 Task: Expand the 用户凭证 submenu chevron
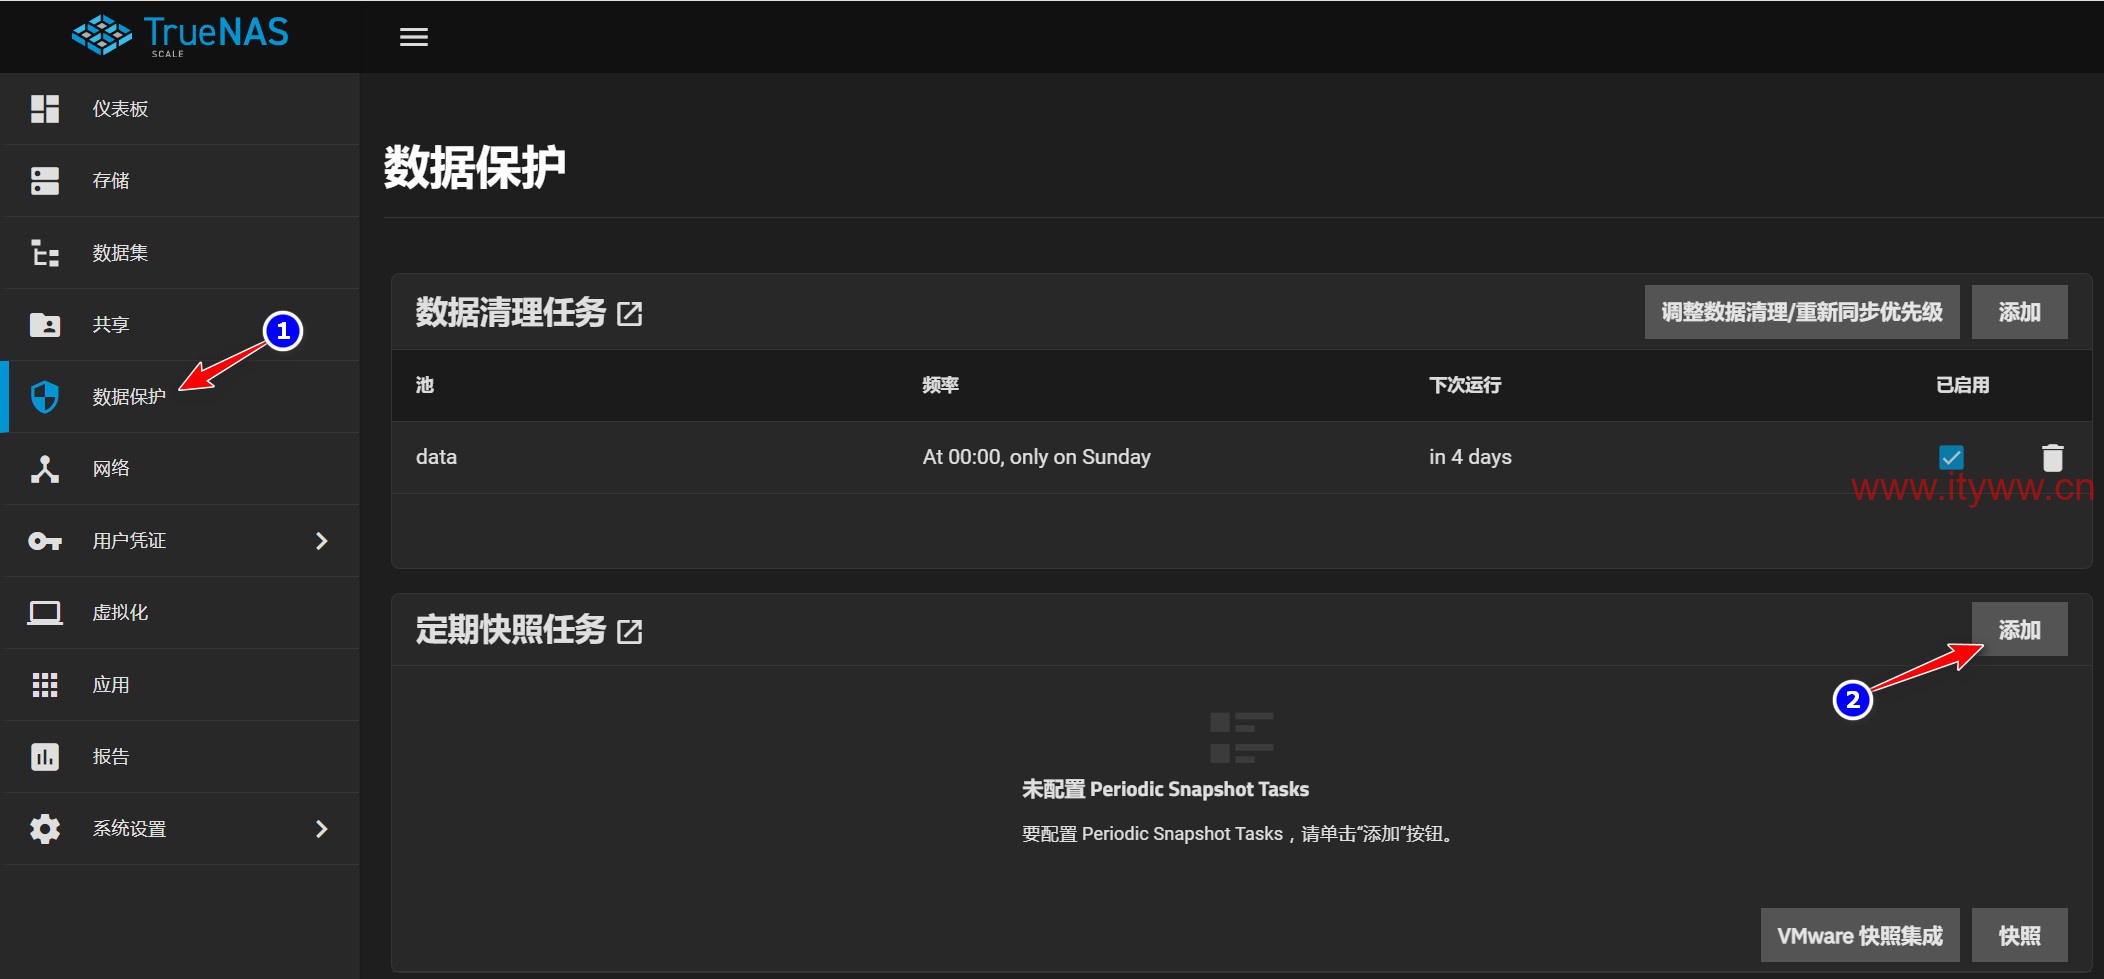coord(322,541)
